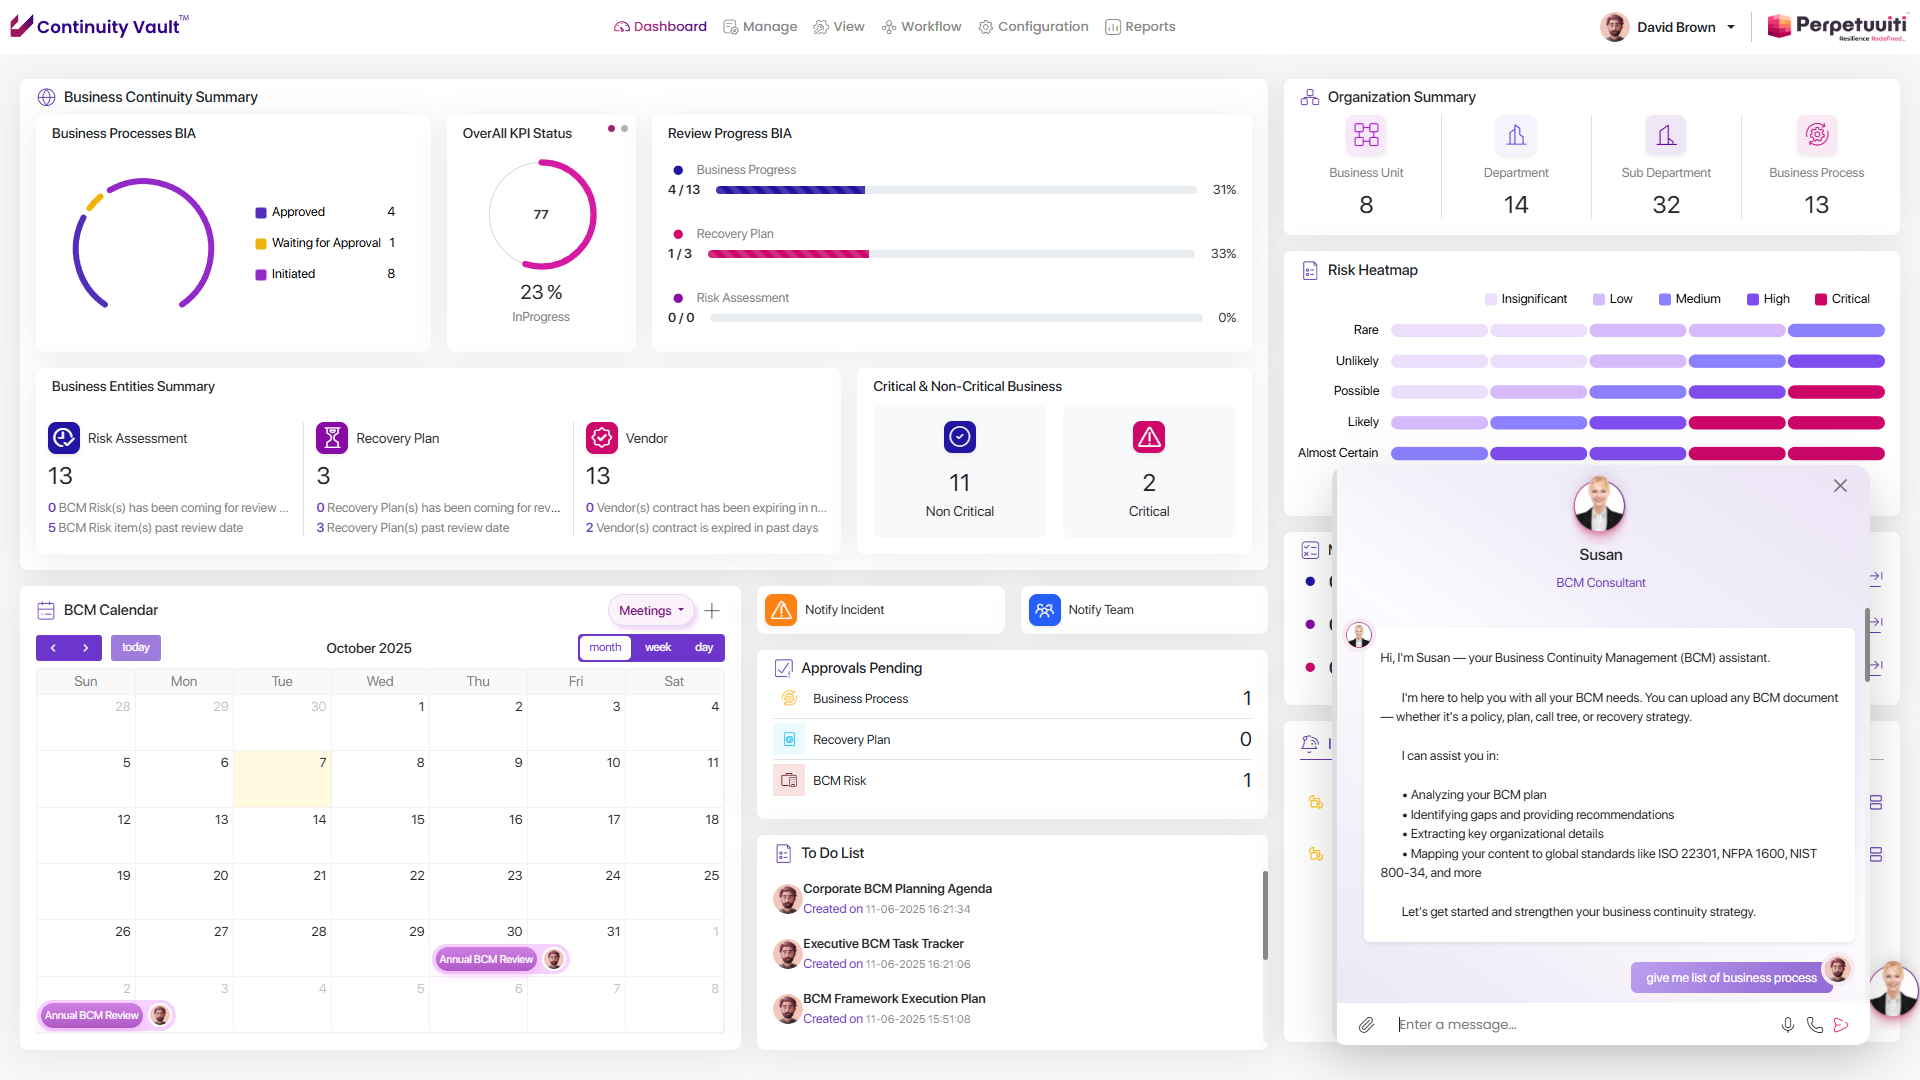The height and width of the screenshot is (1080, 1920).
Task: Switch calendar to week view
Action: [658, 648]
